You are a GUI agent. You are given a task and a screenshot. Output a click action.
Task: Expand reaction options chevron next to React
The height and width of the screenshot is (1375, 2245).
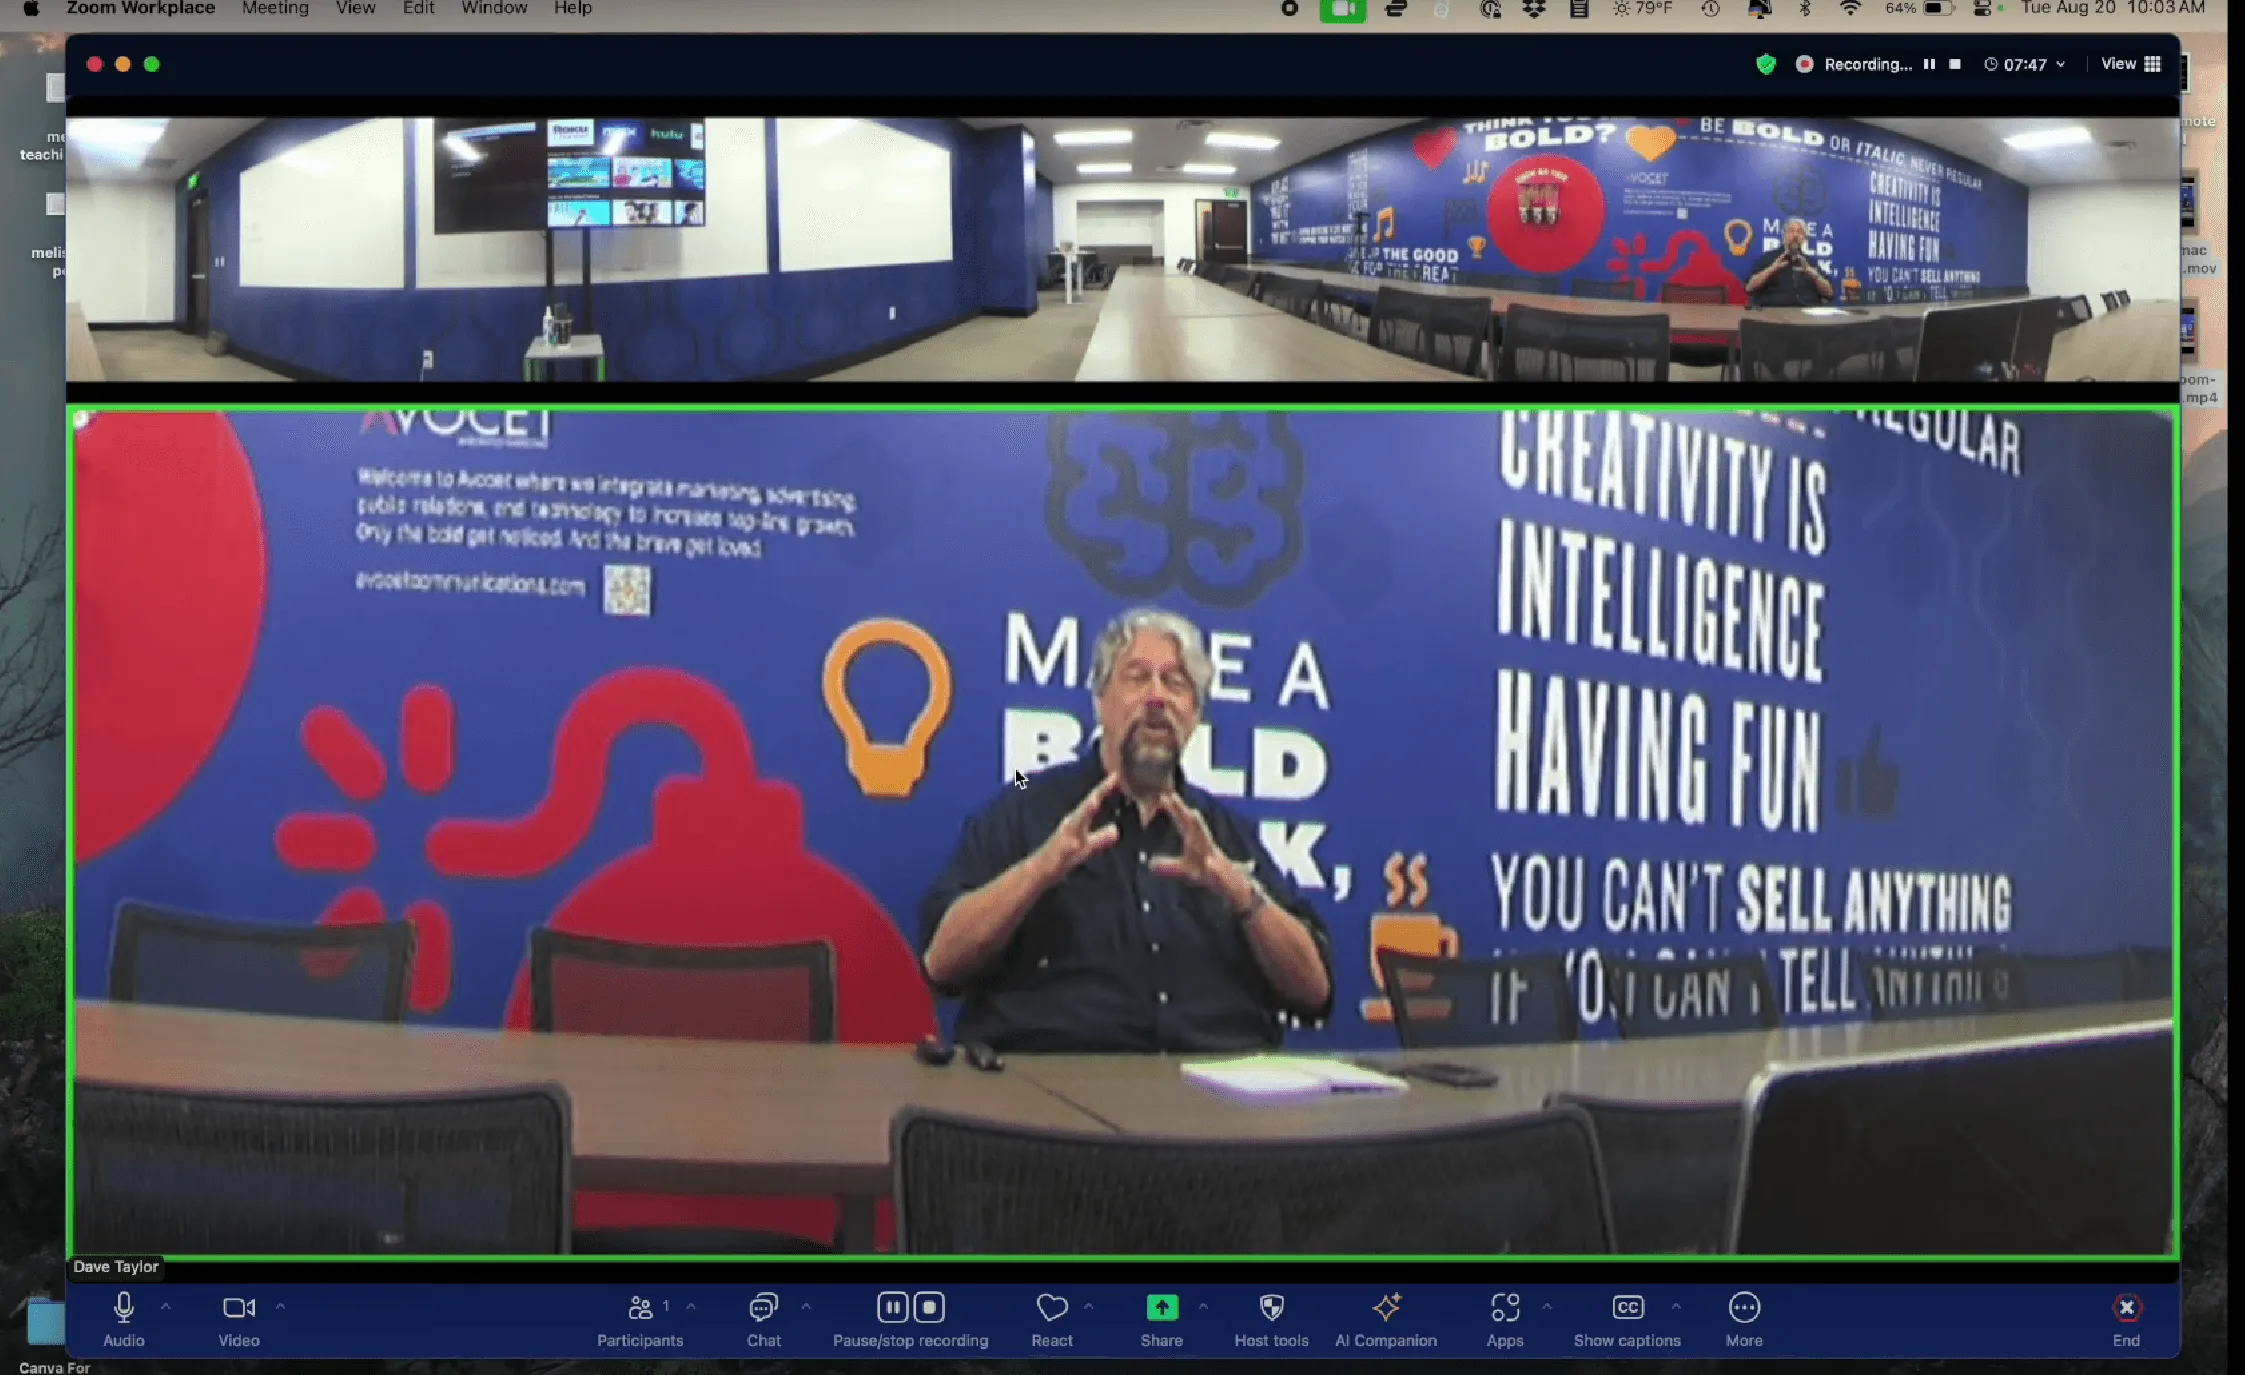pyautogui.click(x=1088, y=1306)
